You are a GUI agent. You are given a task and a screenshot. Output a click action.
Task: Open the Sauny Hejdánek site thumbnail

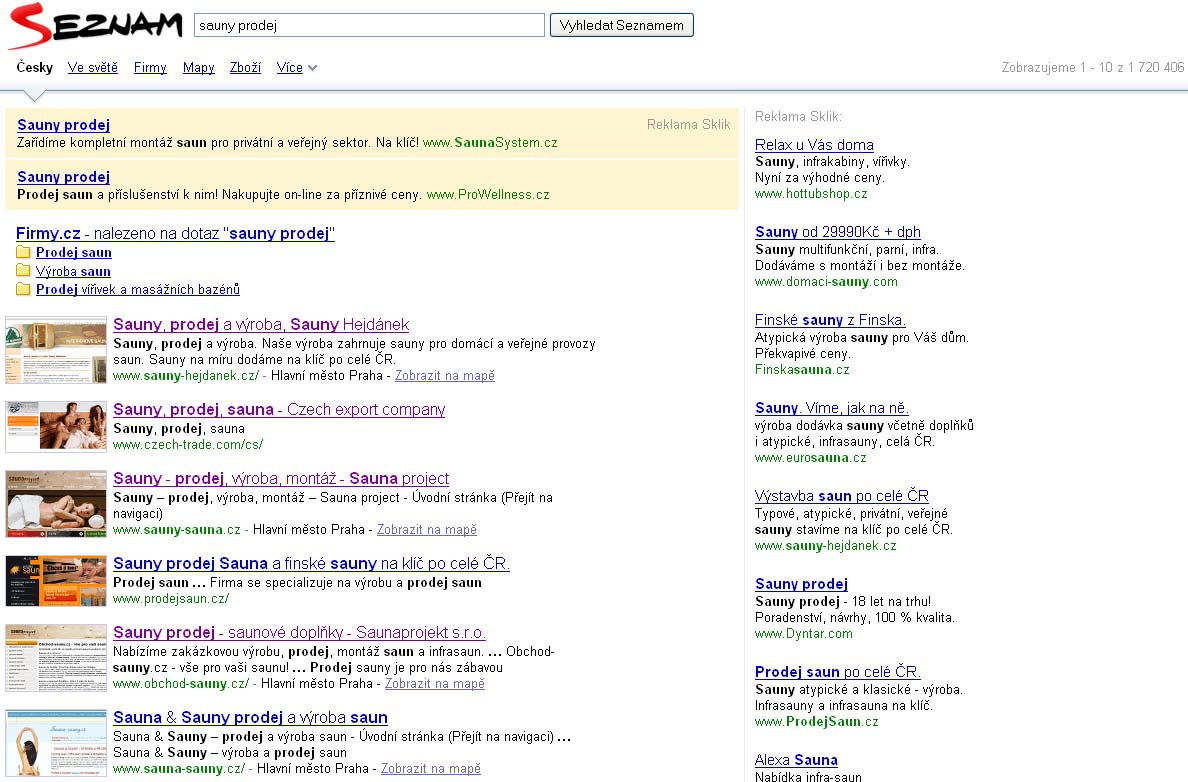tap(56, 350)
